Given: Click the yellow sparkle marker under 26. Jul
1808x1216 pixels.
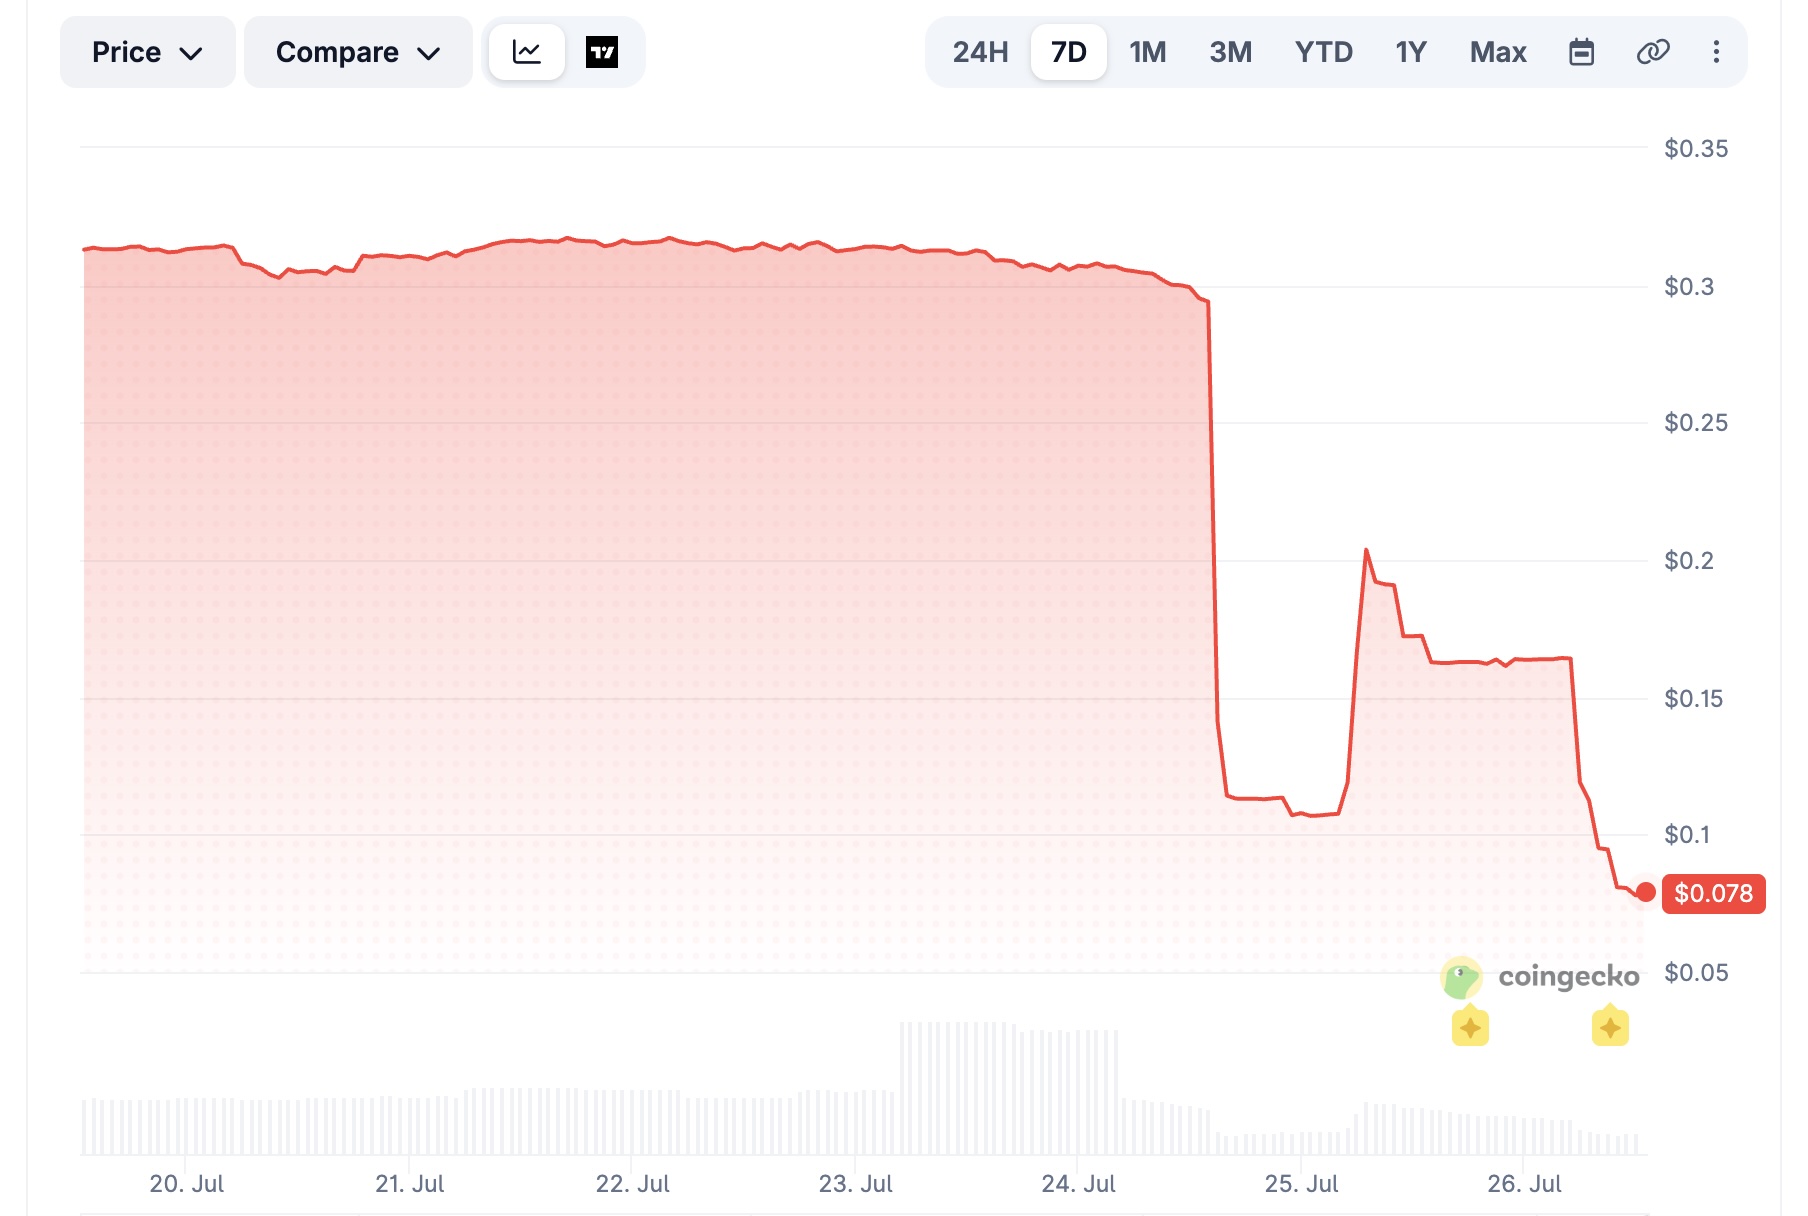Looking at the screenshot, I should coord(1610,1027).
